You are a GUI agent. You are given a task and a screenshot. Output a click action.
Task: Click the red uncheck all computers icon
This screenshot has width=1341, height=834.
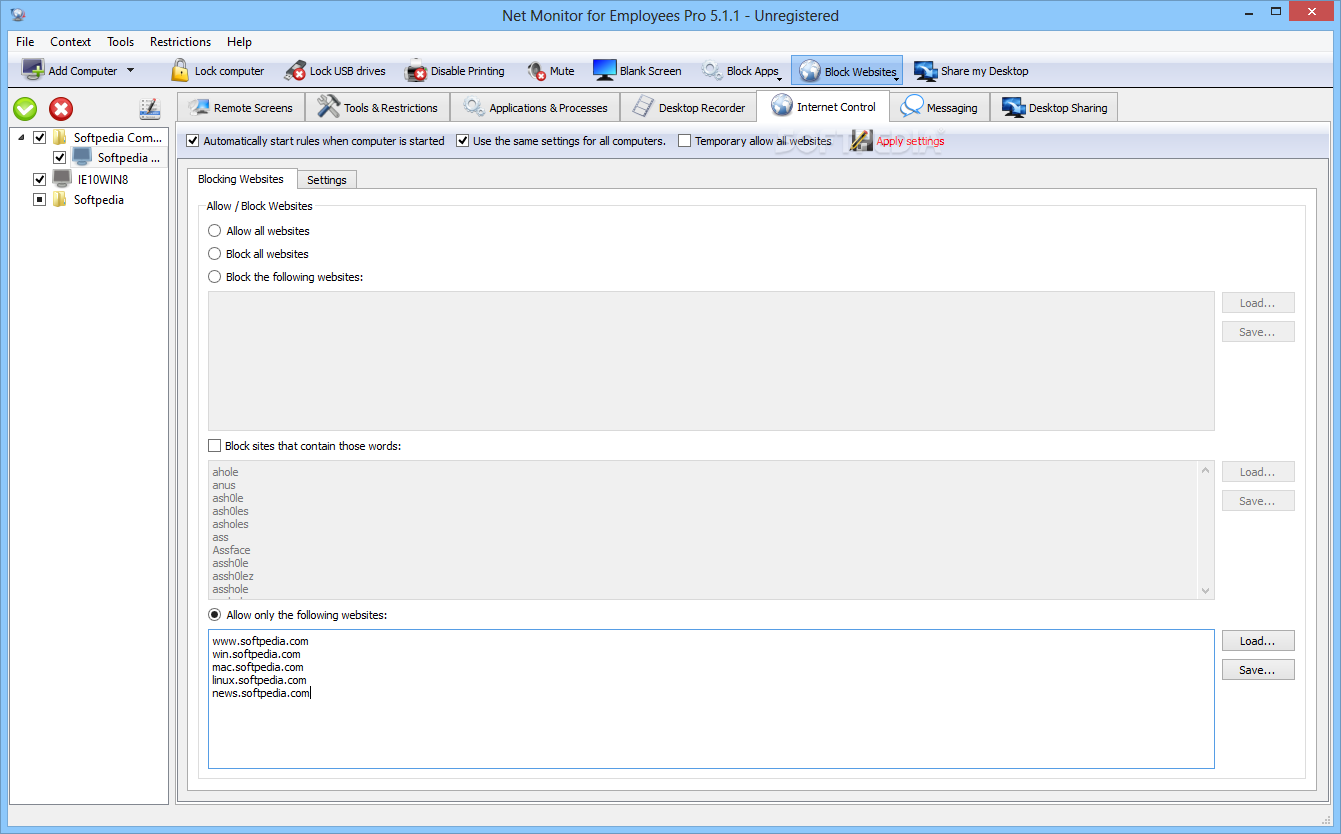point(61,109)
